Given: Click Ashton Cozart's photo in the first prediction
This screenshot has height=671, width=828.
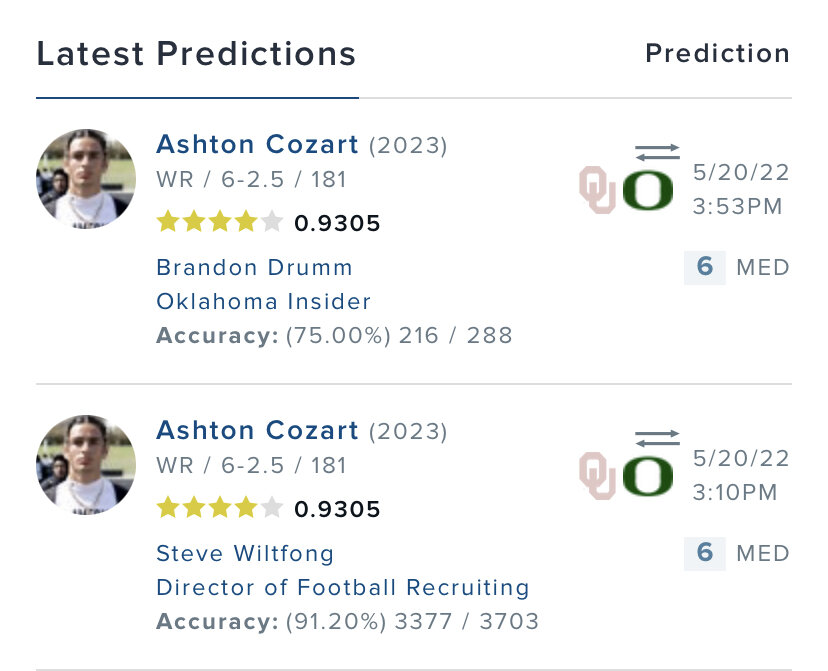Looking at the screenshot, I should coord(86,179).
